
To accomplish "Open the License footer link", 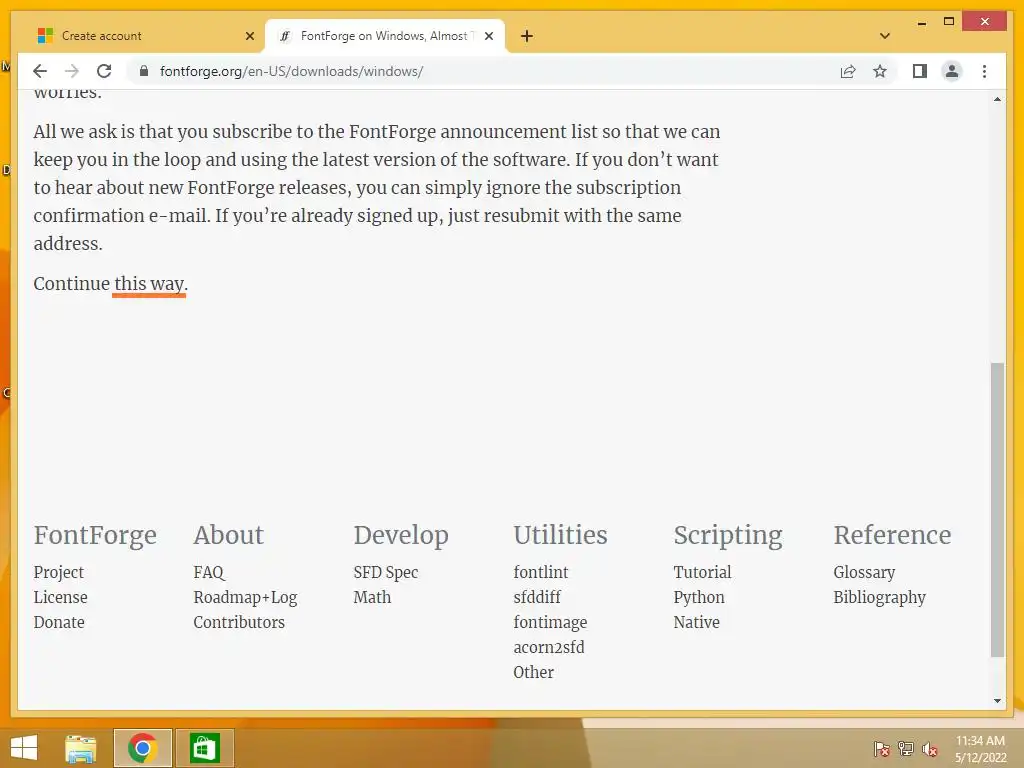I will tap(60, 597).
